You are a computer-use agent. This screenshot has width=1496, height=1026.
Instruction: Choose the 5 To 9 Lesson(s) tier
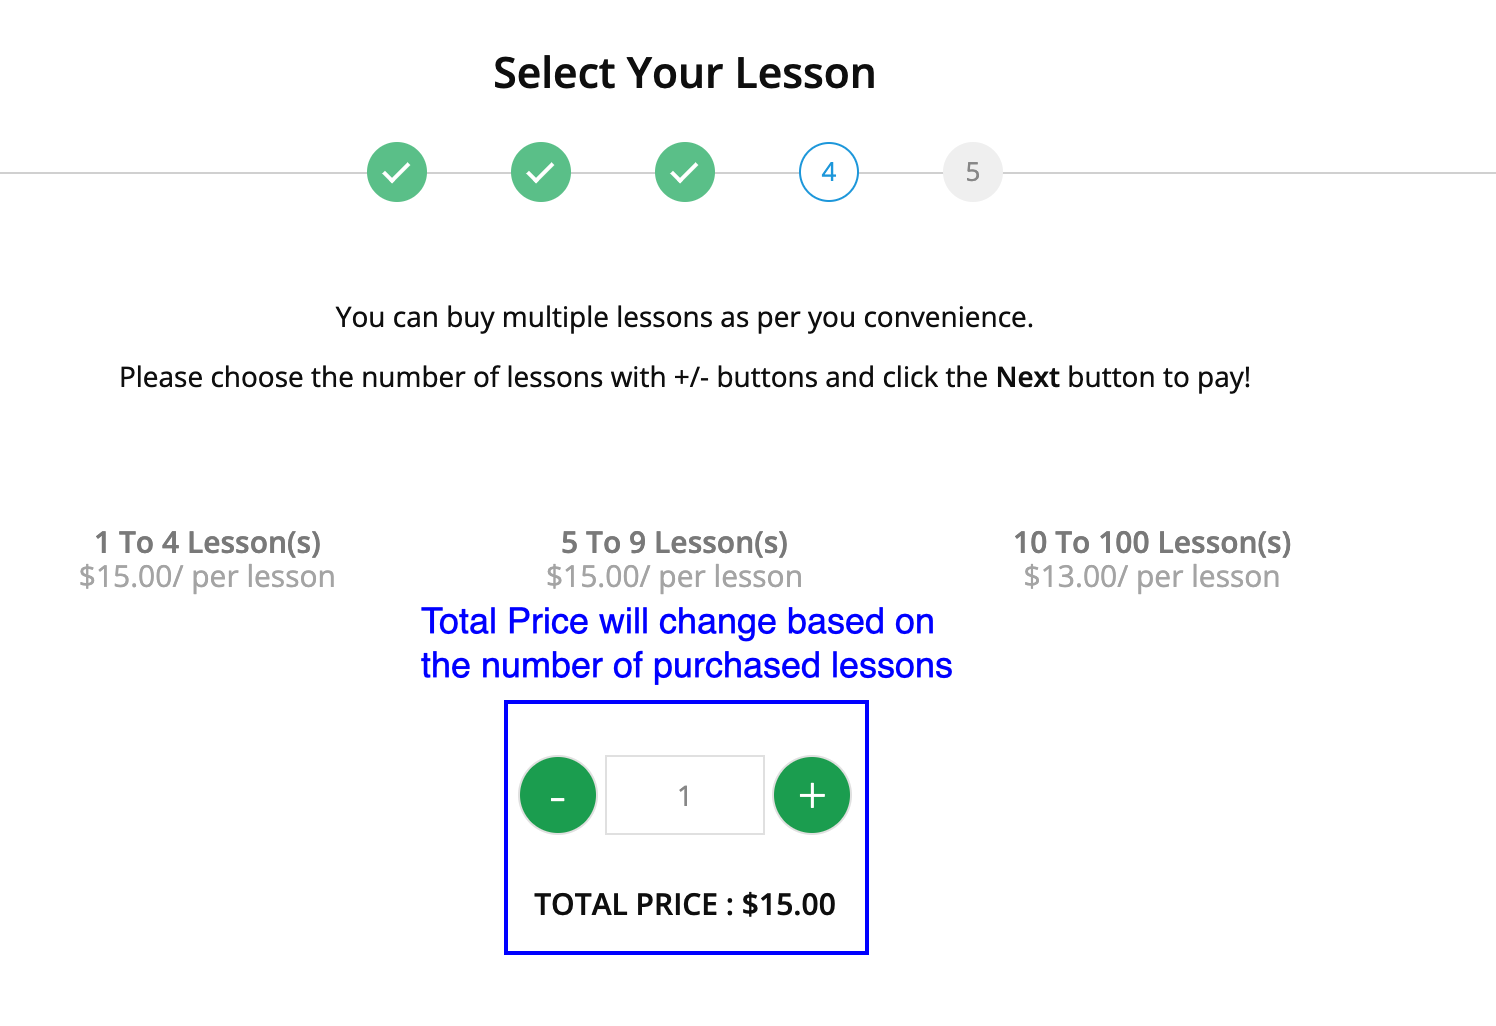(x=674, y=542)
